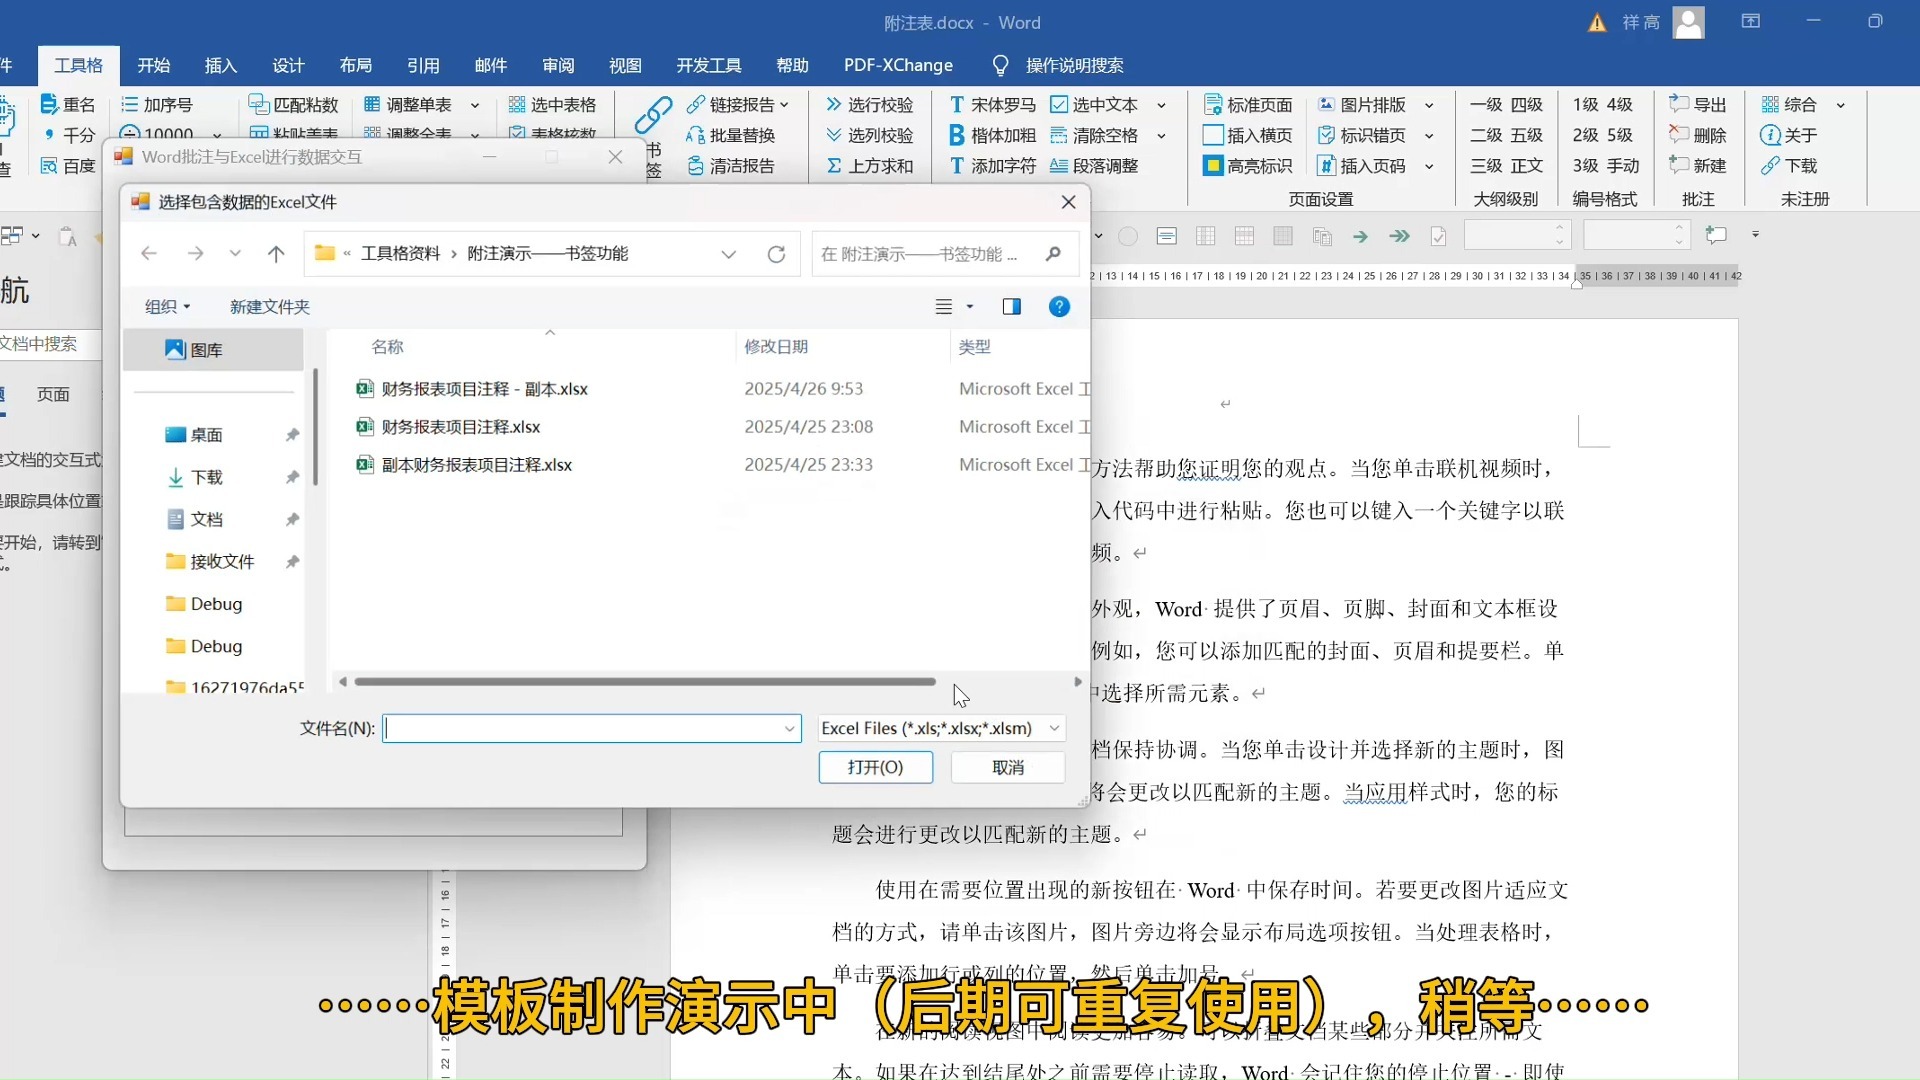Go up one folder level in dialog
The height and width of the screenshot is (1080, 1920).
(276, 254)
